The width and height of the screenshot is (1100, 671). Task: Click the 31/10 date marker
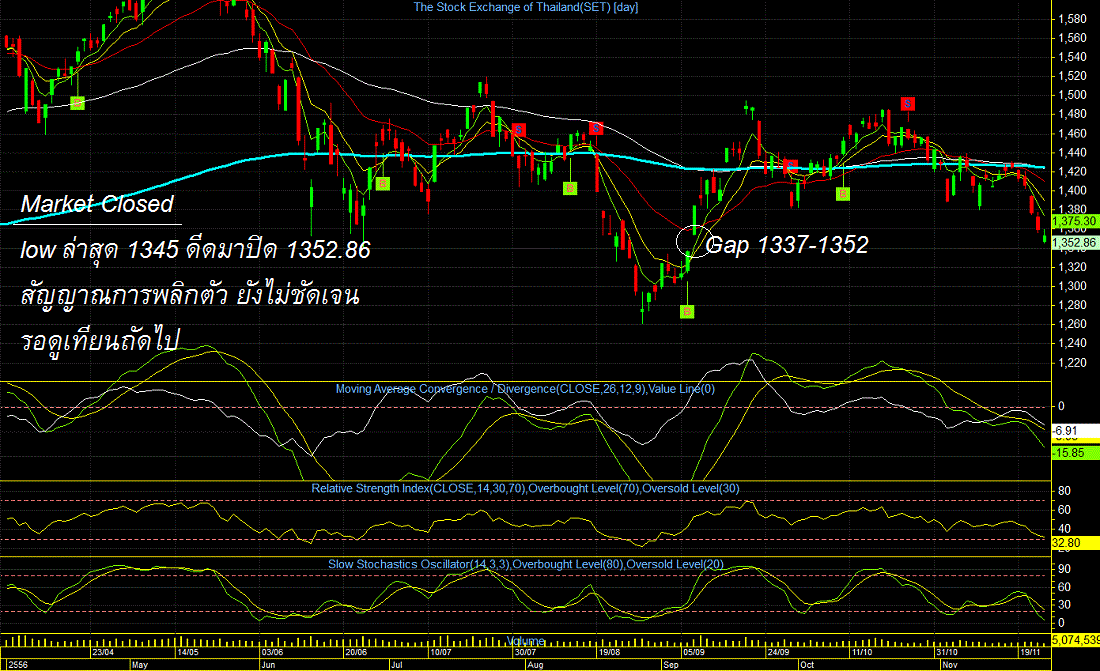(x=946, y=652)
